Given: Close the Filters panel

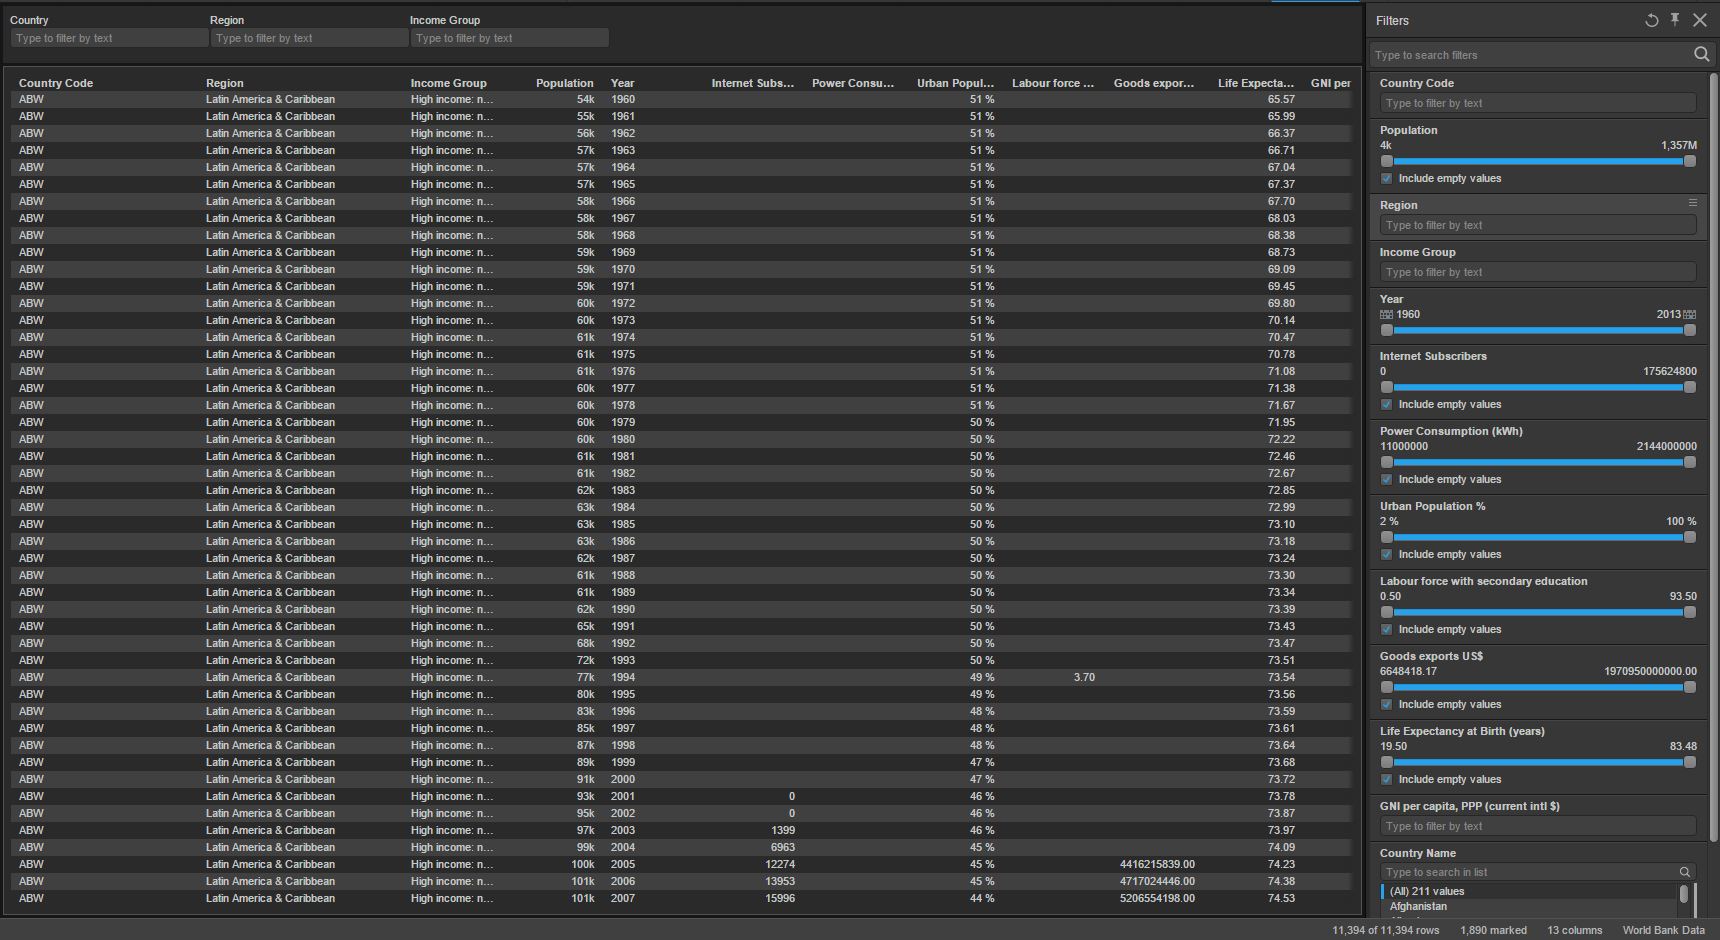Looking at the screenshot, I should [1700, 20].
